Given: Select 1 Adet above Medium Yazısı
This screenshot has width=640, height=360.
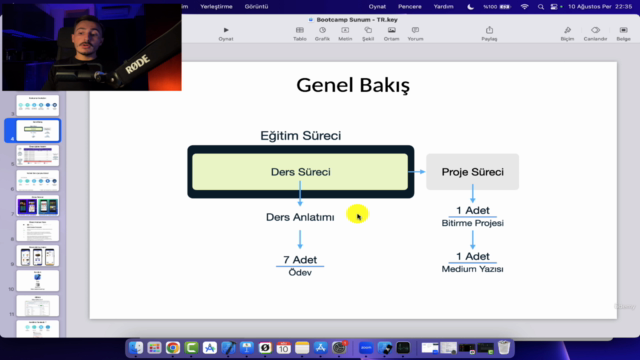Looking at the screenshot, I should tap(473, 256).
